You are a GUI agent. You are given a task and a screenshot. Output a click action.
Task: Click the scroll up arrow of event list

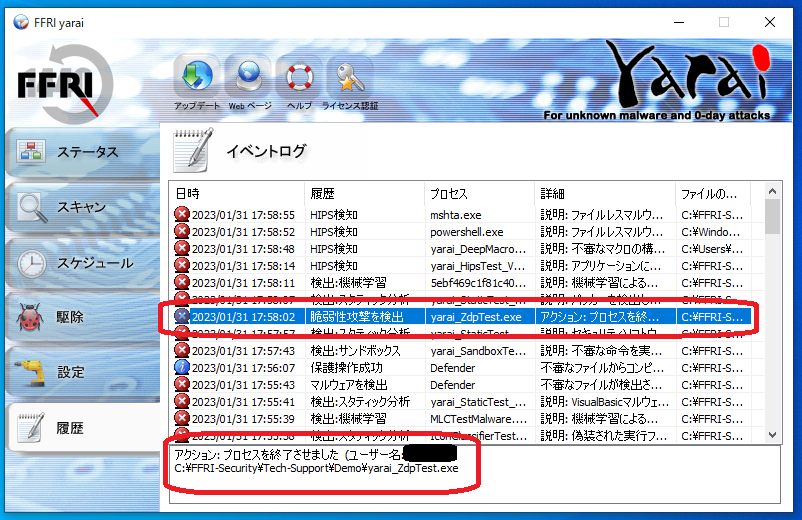(x=772, y=191)
